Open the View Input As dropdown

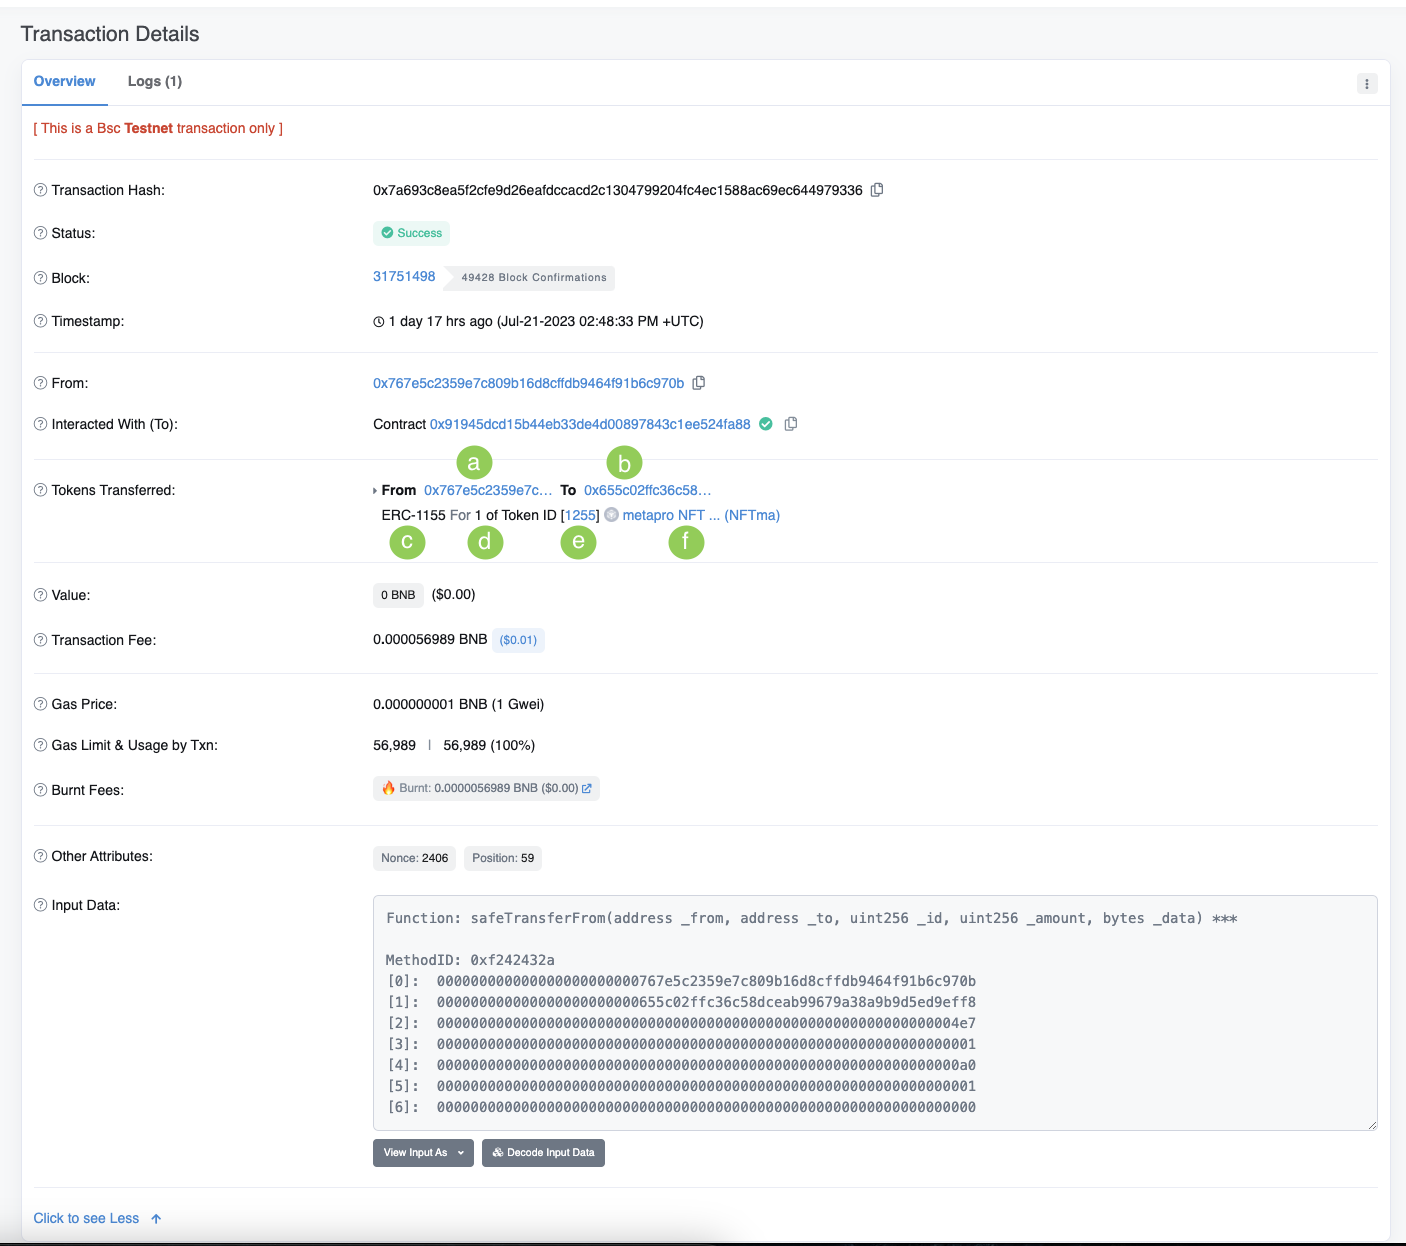(x=423, y=1153)
